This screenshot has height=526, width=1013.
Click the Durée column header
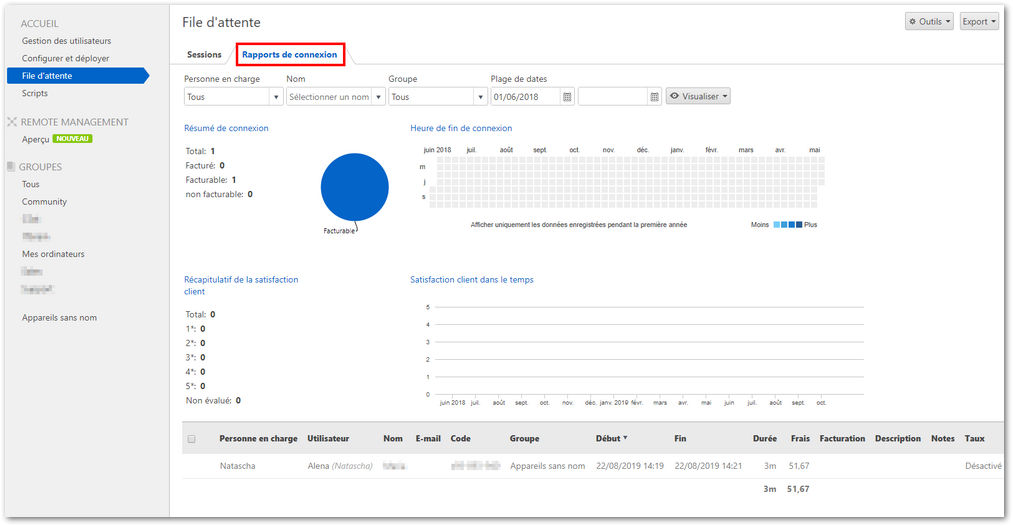(765, 438)
